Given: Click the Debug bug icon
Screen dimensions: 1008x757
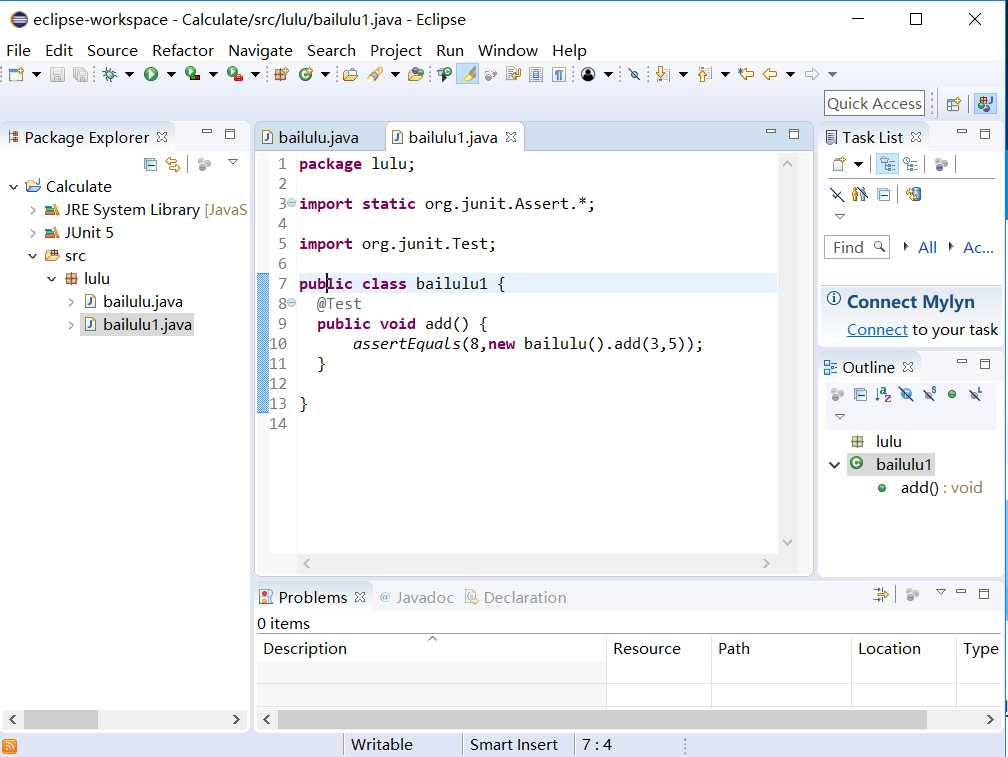Looking at the screenshot, I should [109, 74].
